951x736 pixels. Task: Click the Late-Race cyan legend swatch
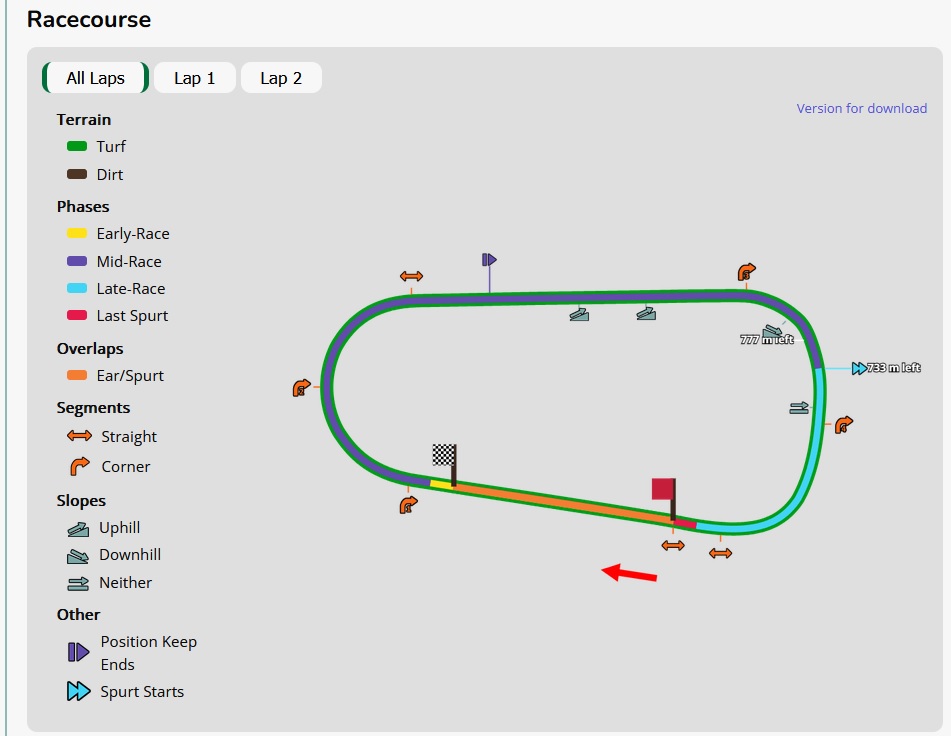77,288
